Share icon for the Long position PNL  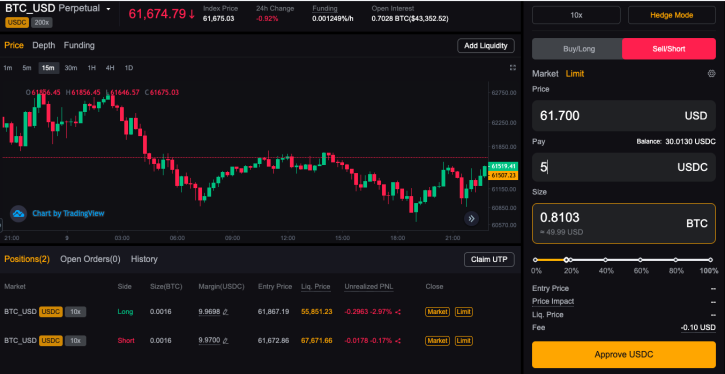[x=398, y=312]
